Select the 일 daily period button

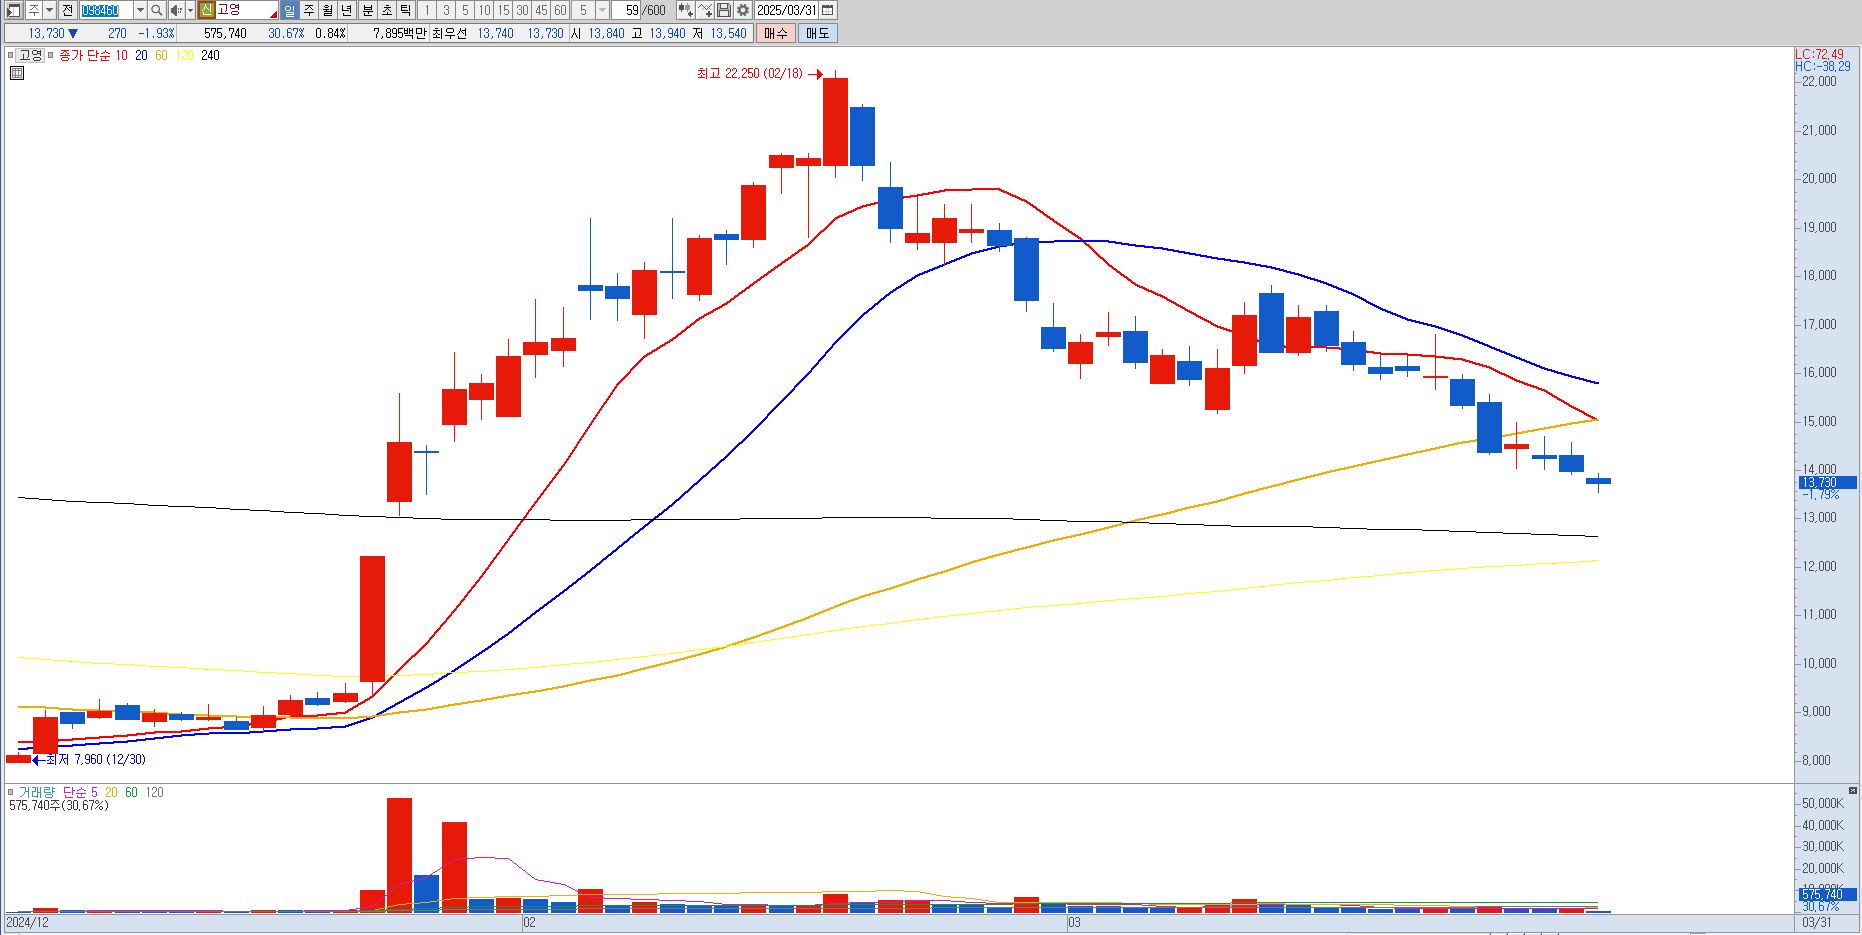[x=289, y=10]
